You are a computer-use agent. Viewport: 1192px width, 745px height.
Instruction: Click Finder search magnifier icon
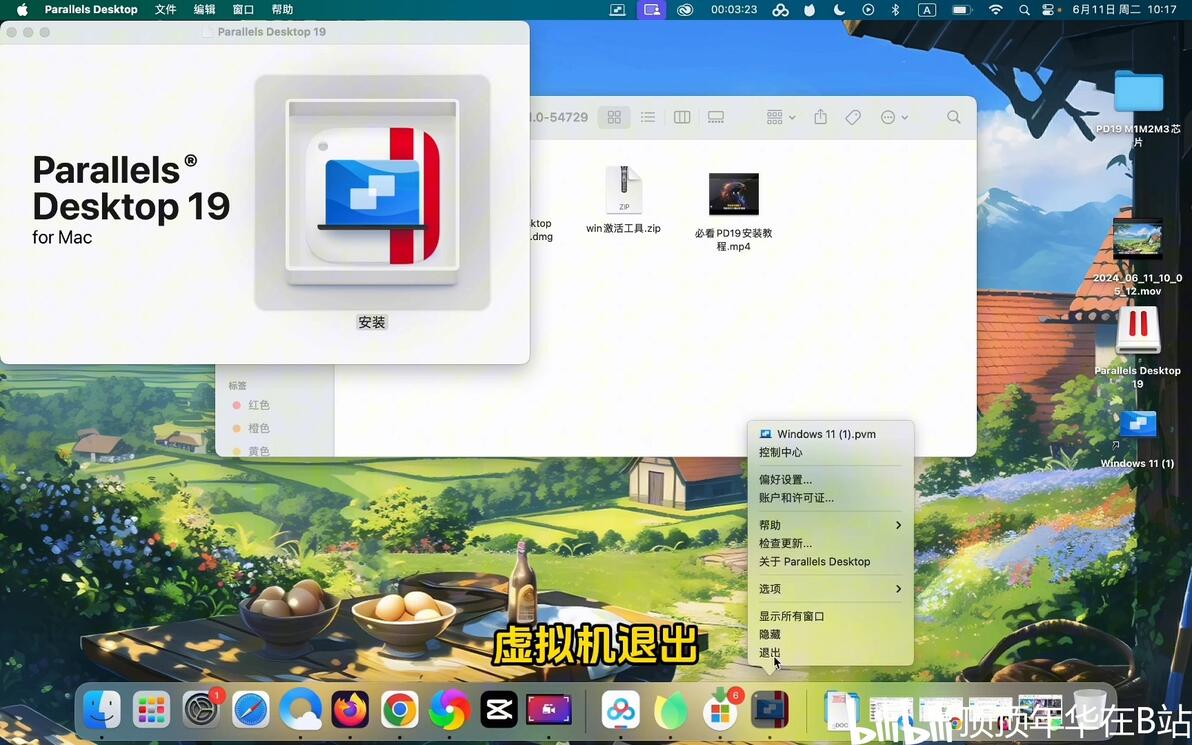click(953, 117)
